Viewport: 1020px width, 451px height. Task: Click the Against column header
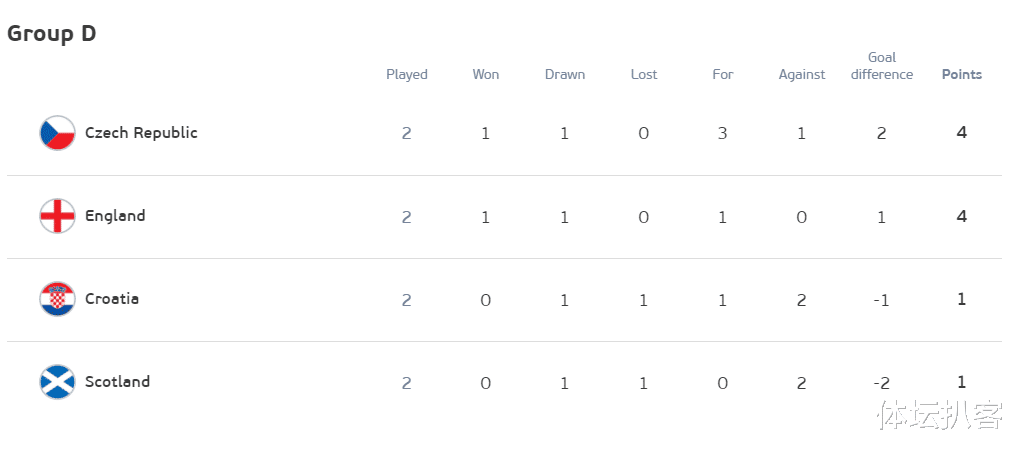[802, 75]
